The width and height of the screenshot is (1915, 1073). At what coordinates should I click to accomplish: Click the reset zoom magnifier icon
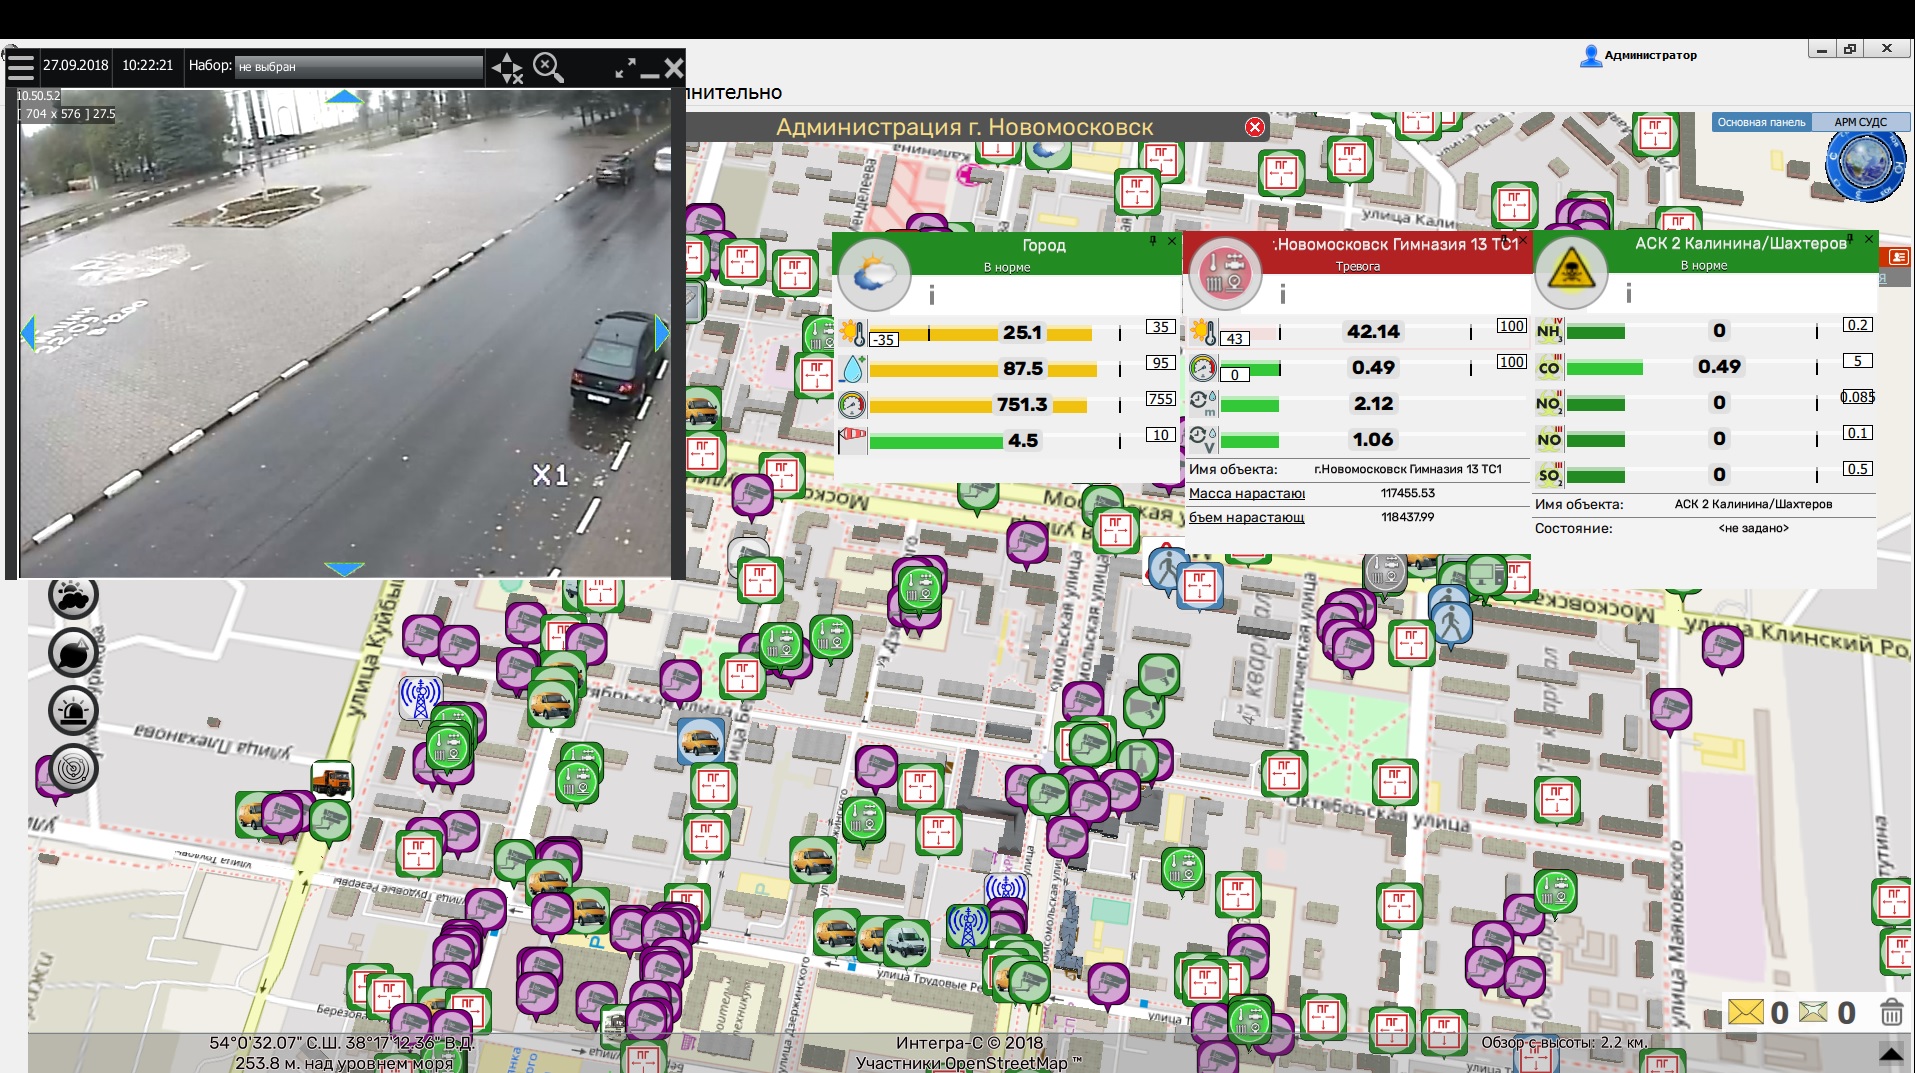coord(548,68)
